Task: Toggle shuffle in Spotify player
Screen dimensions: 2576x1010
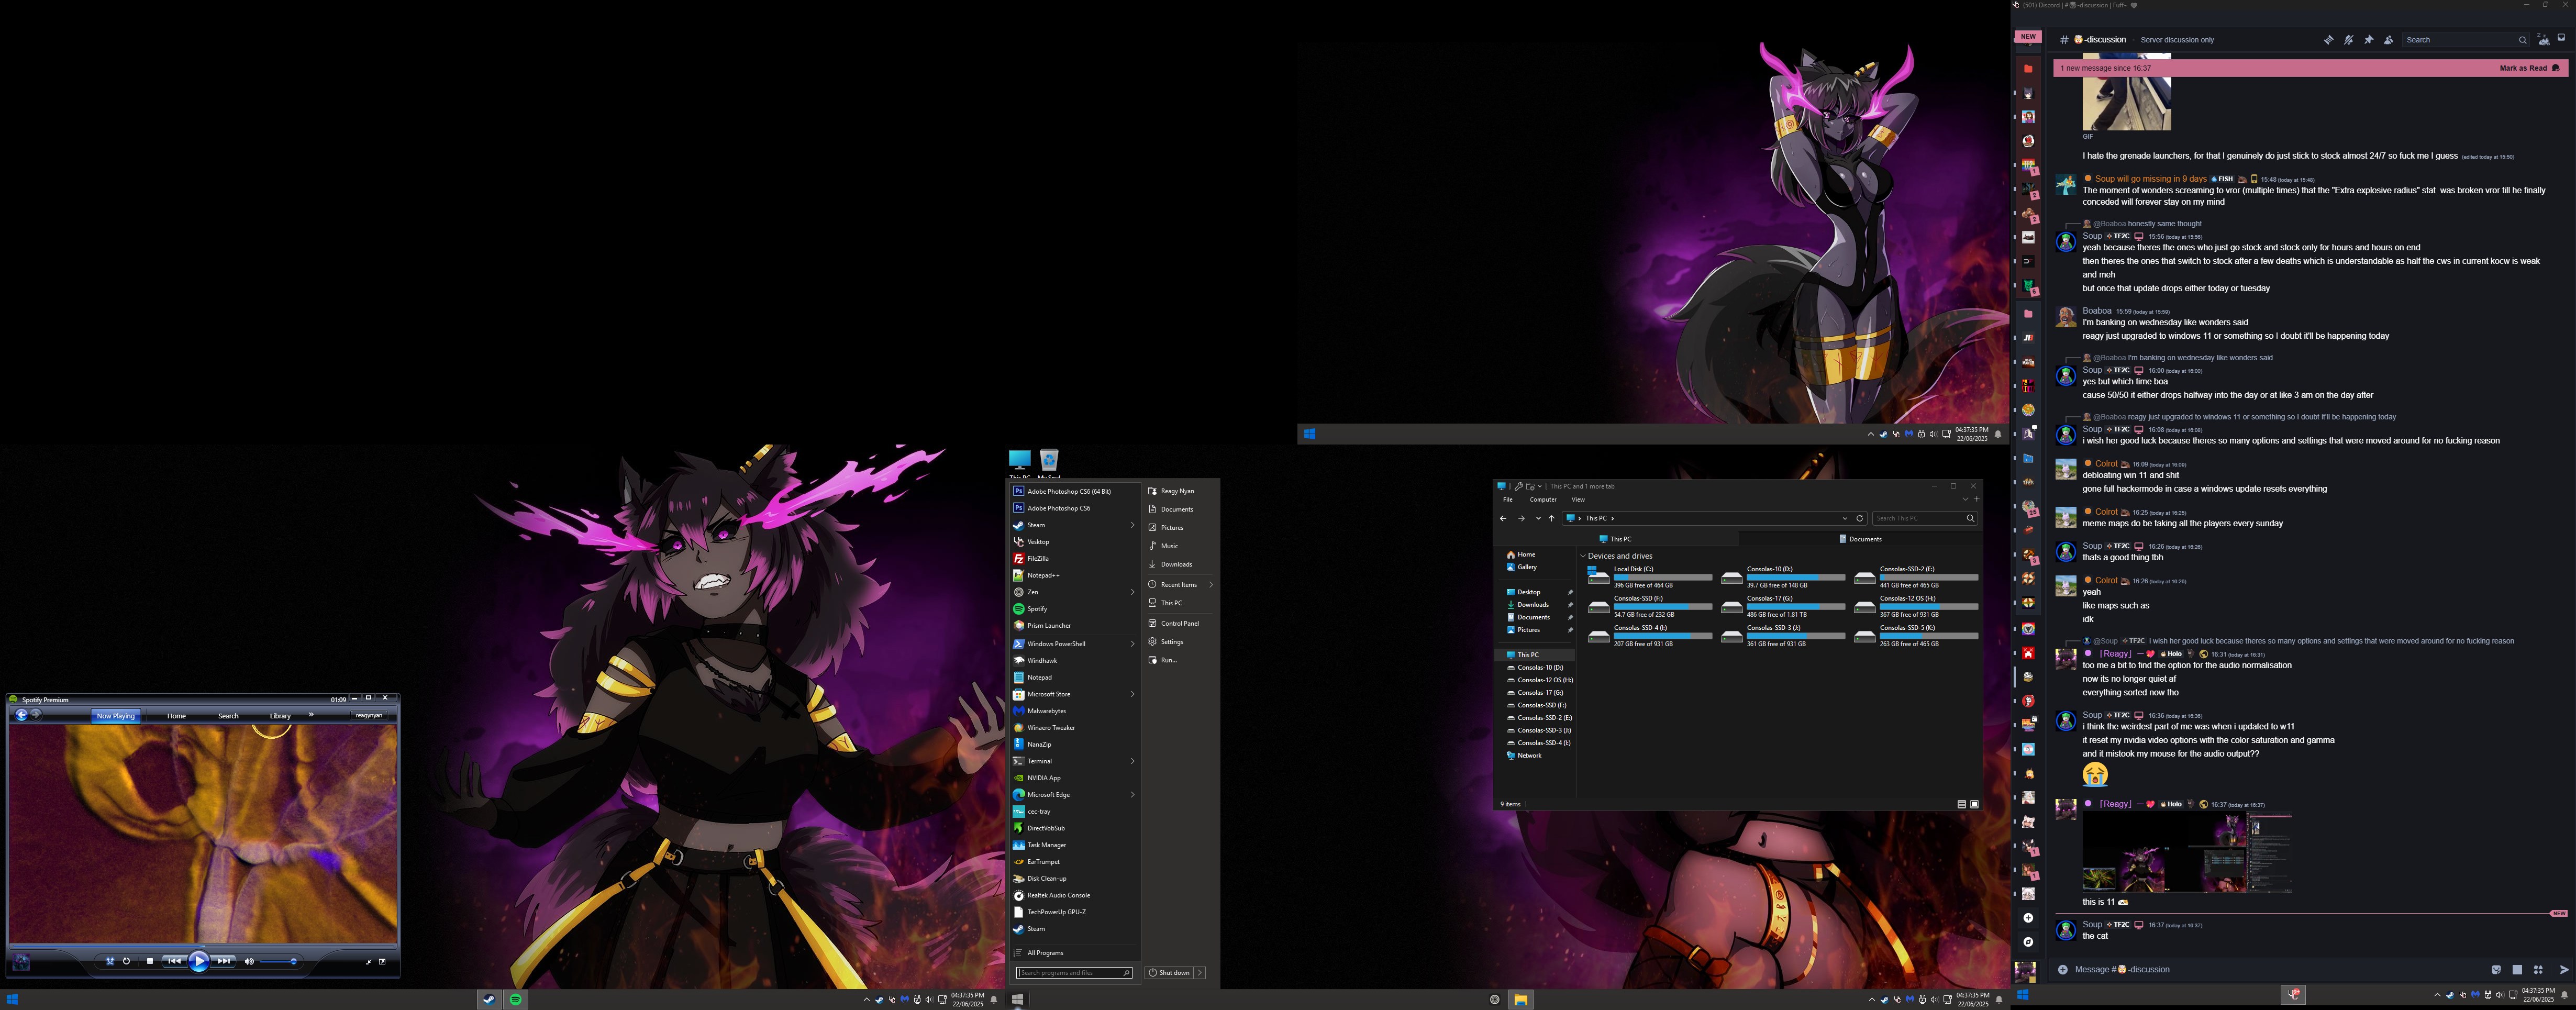Action: pyautogui.click(x=110, y=961)
